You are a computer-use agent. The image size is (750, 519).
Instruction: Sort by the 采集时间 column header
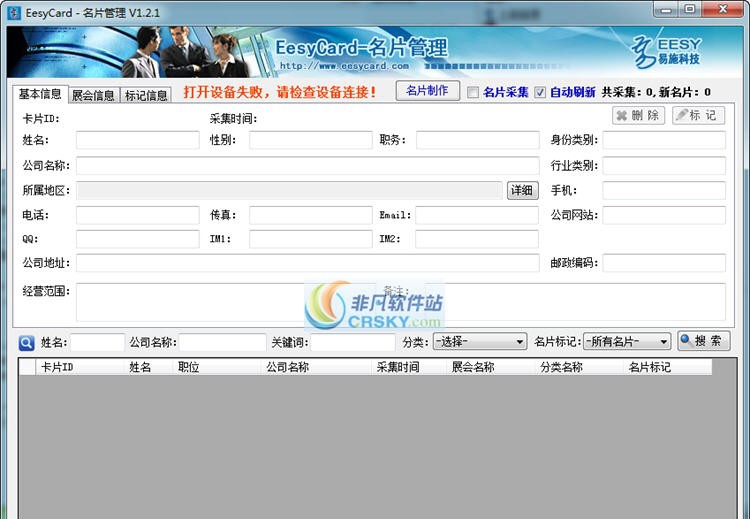point(409,367)
